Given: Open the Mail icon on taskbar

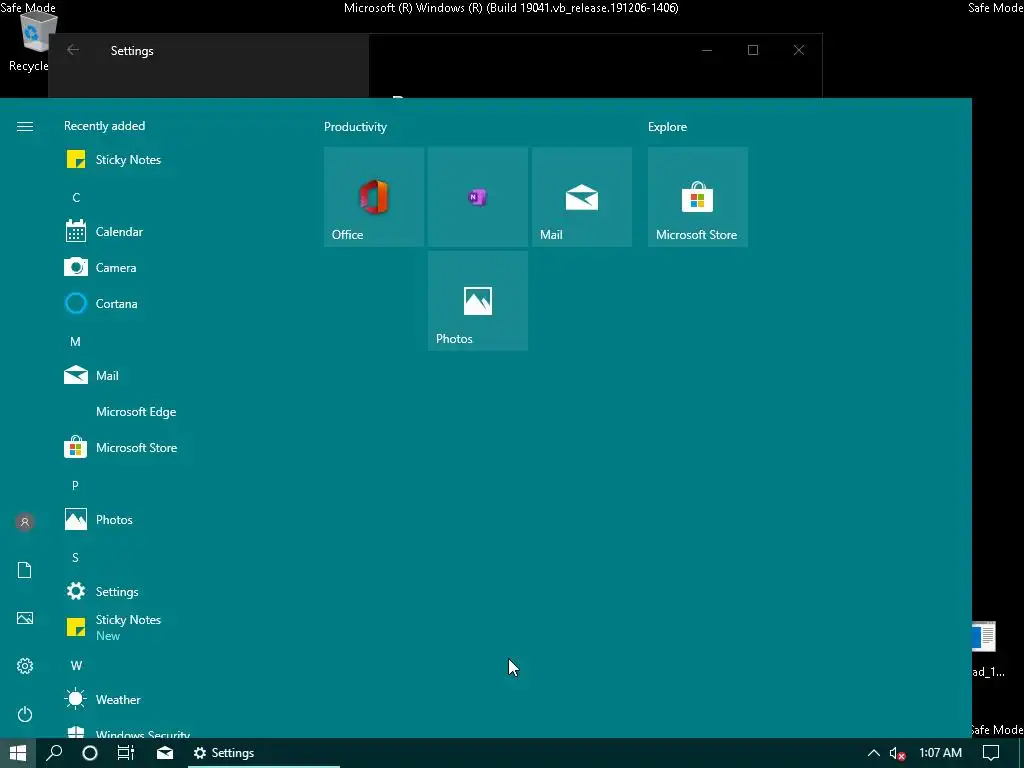Looking at the screenshot, I should coord(165,753).
